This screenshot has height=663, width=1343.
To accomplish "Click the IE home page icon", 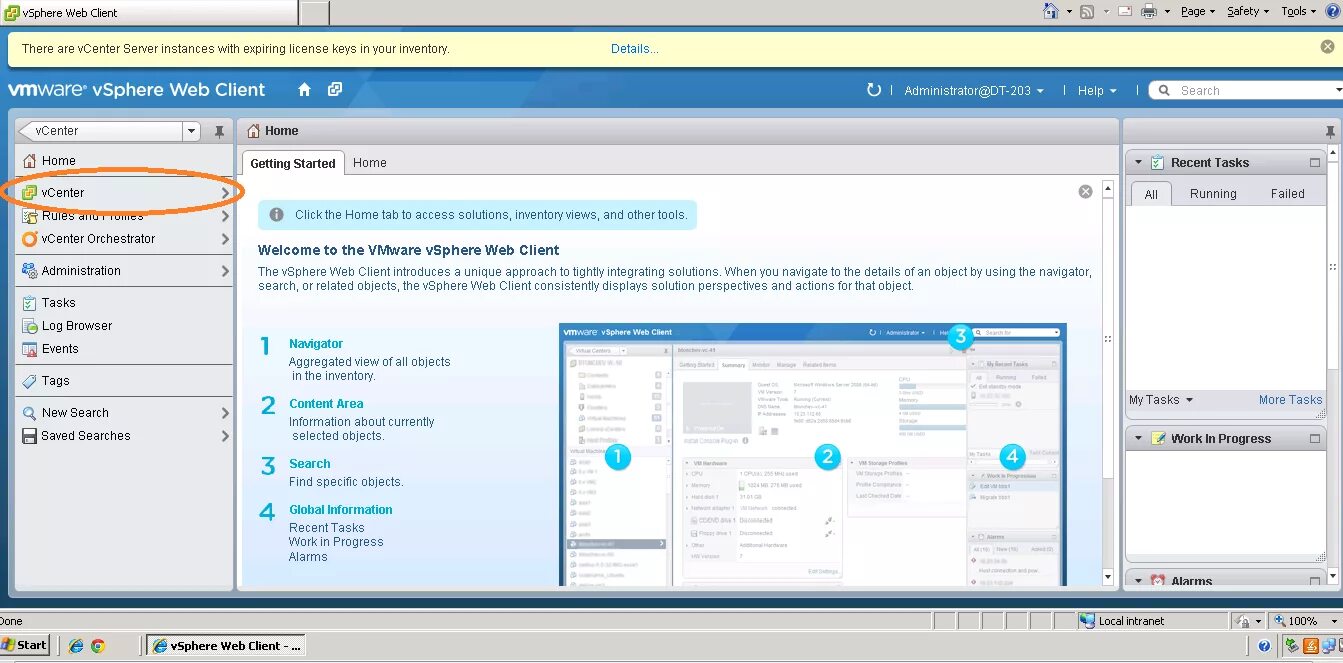I will (1051, 11).
